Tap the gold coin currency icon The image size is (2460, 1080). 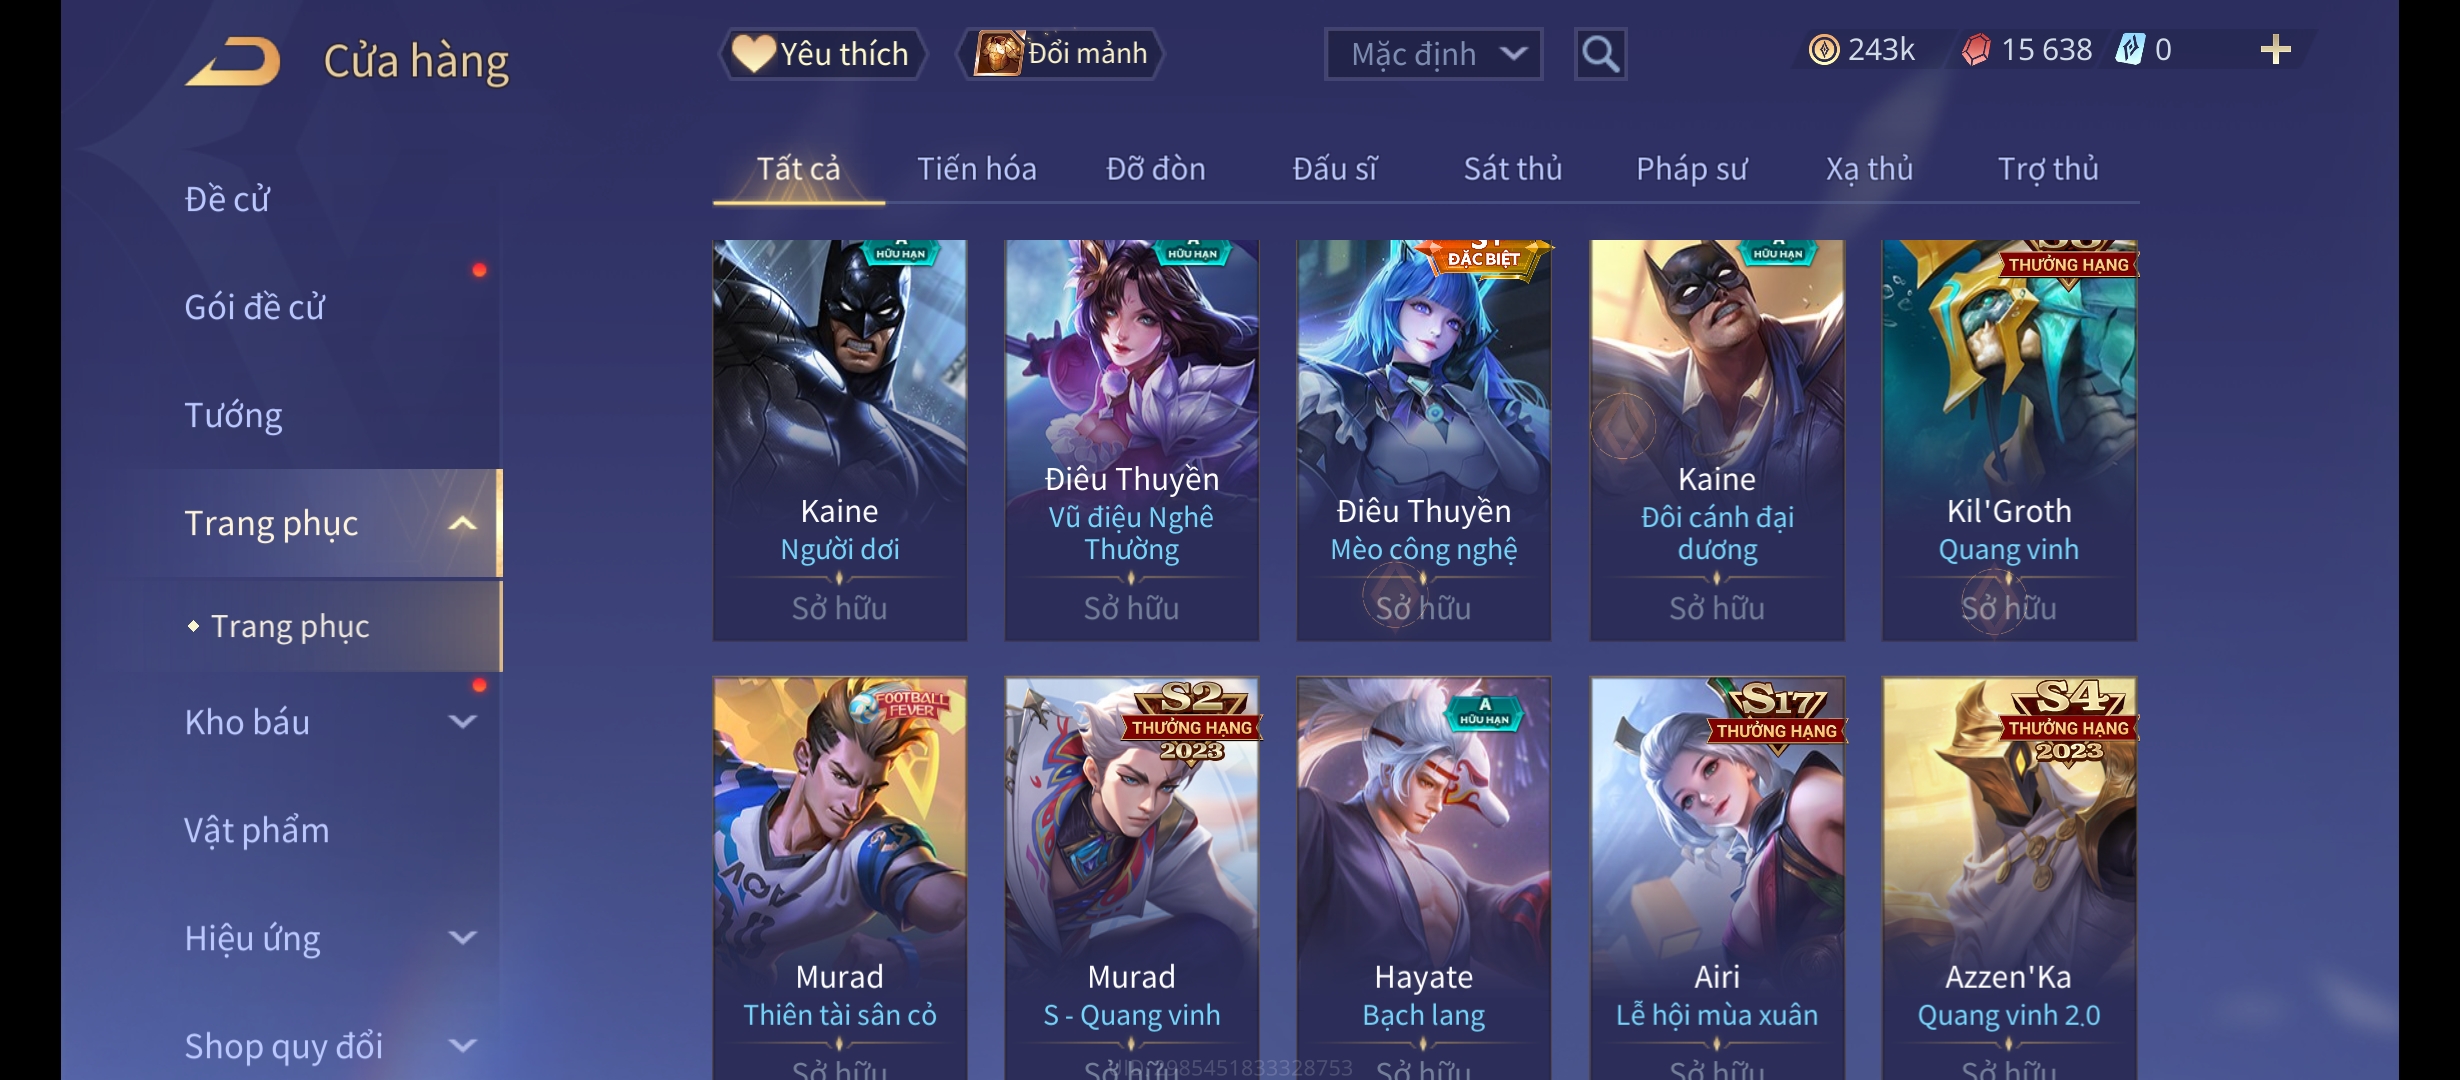(1823, 50)
